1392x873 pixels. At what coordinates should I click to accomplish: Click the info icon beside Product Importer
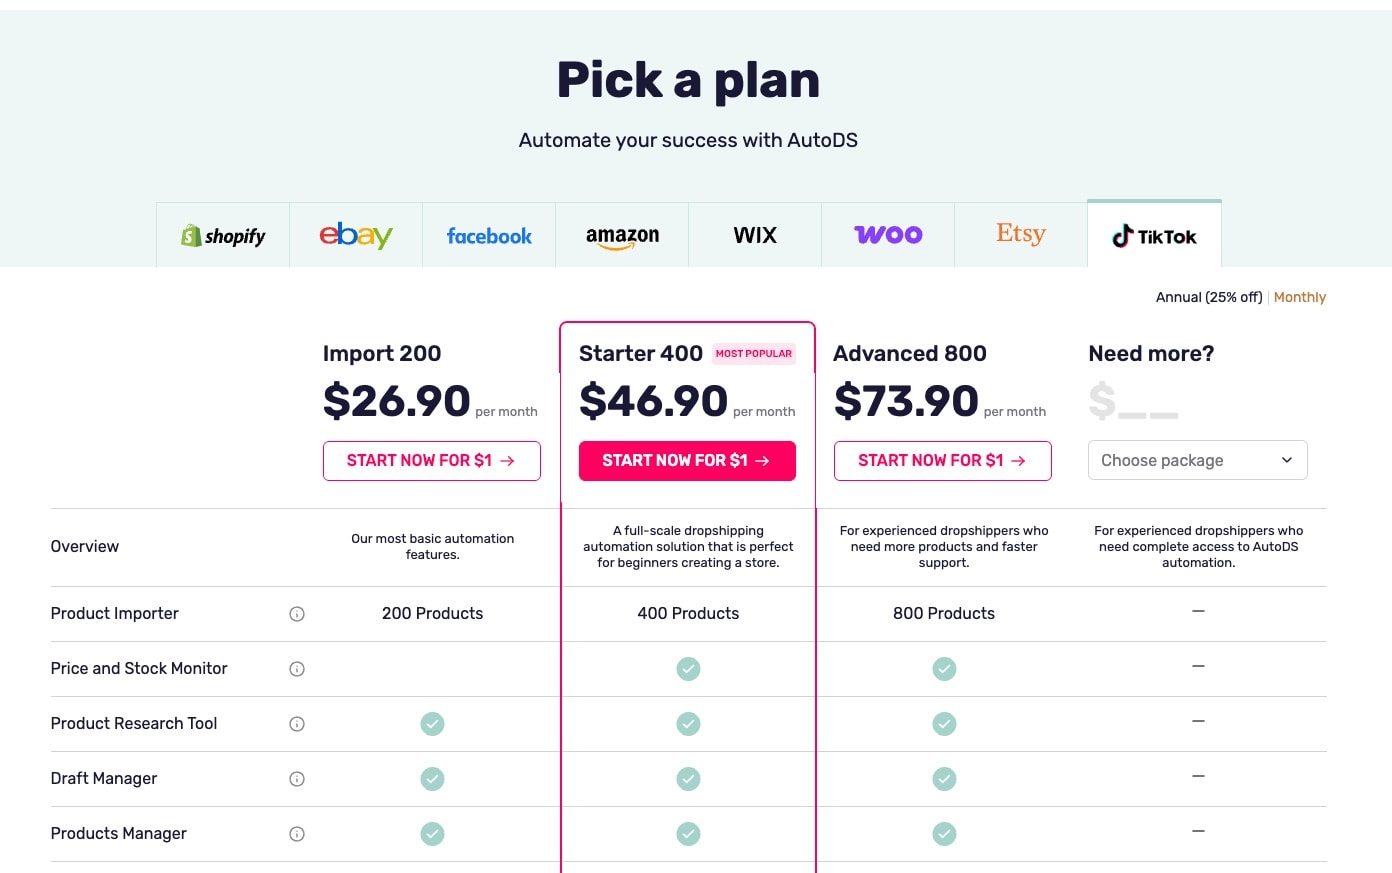point(297,614)
